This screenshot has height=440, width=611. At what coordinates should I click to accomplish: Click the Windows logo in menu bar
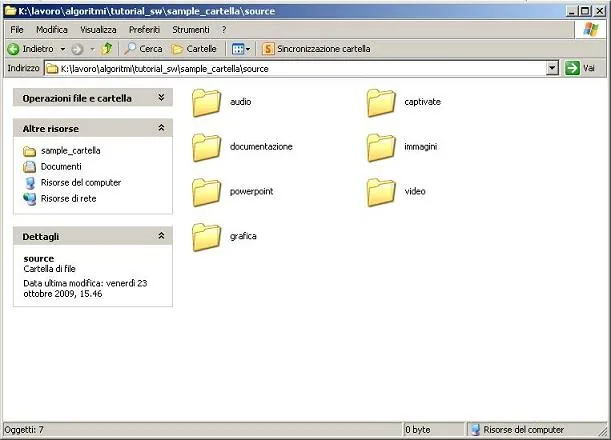590,29
